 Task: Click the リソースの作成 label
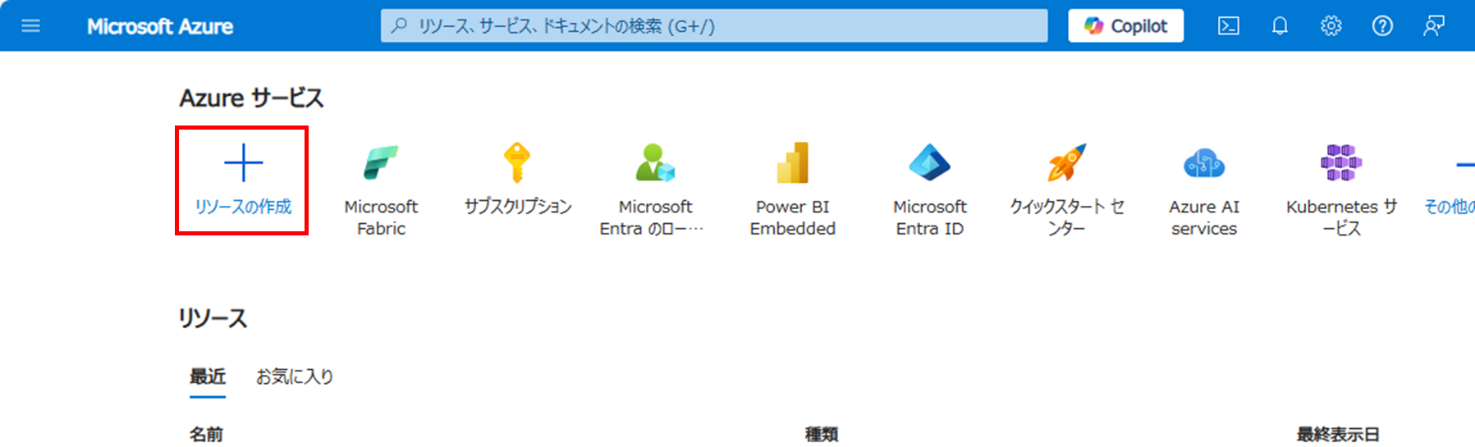243,207
